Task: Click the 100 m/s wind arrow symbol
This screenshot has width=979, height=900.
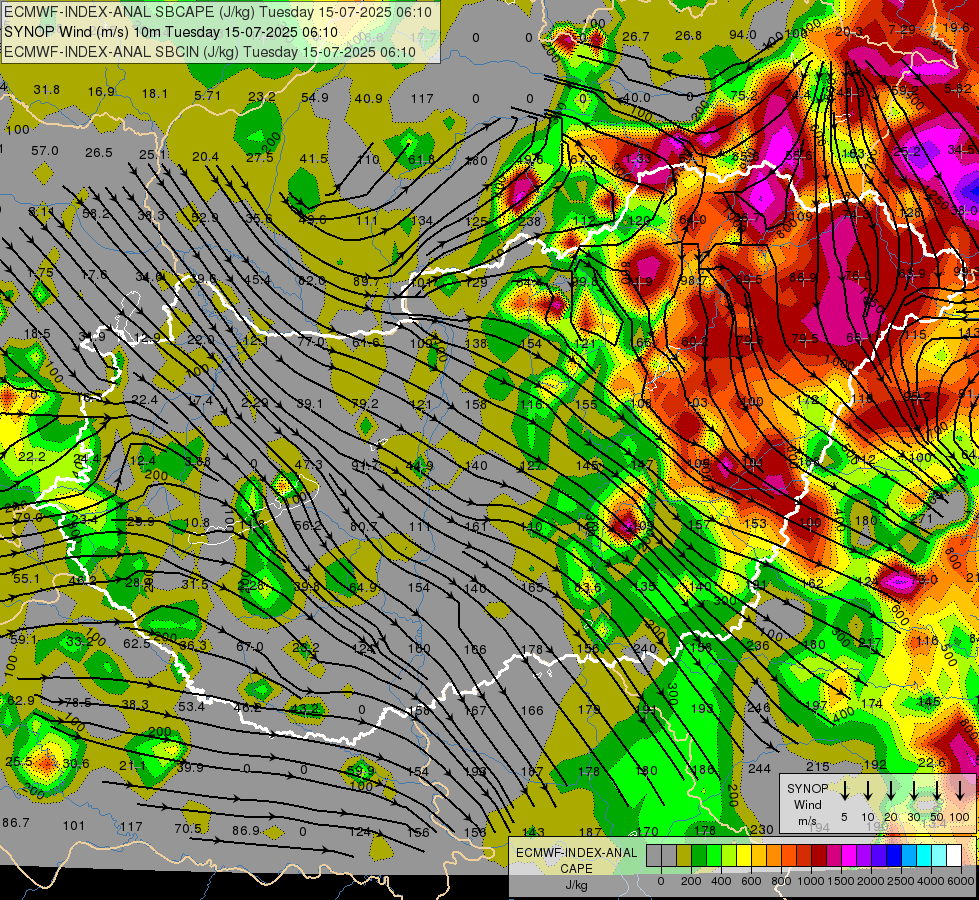Action: 960,791
